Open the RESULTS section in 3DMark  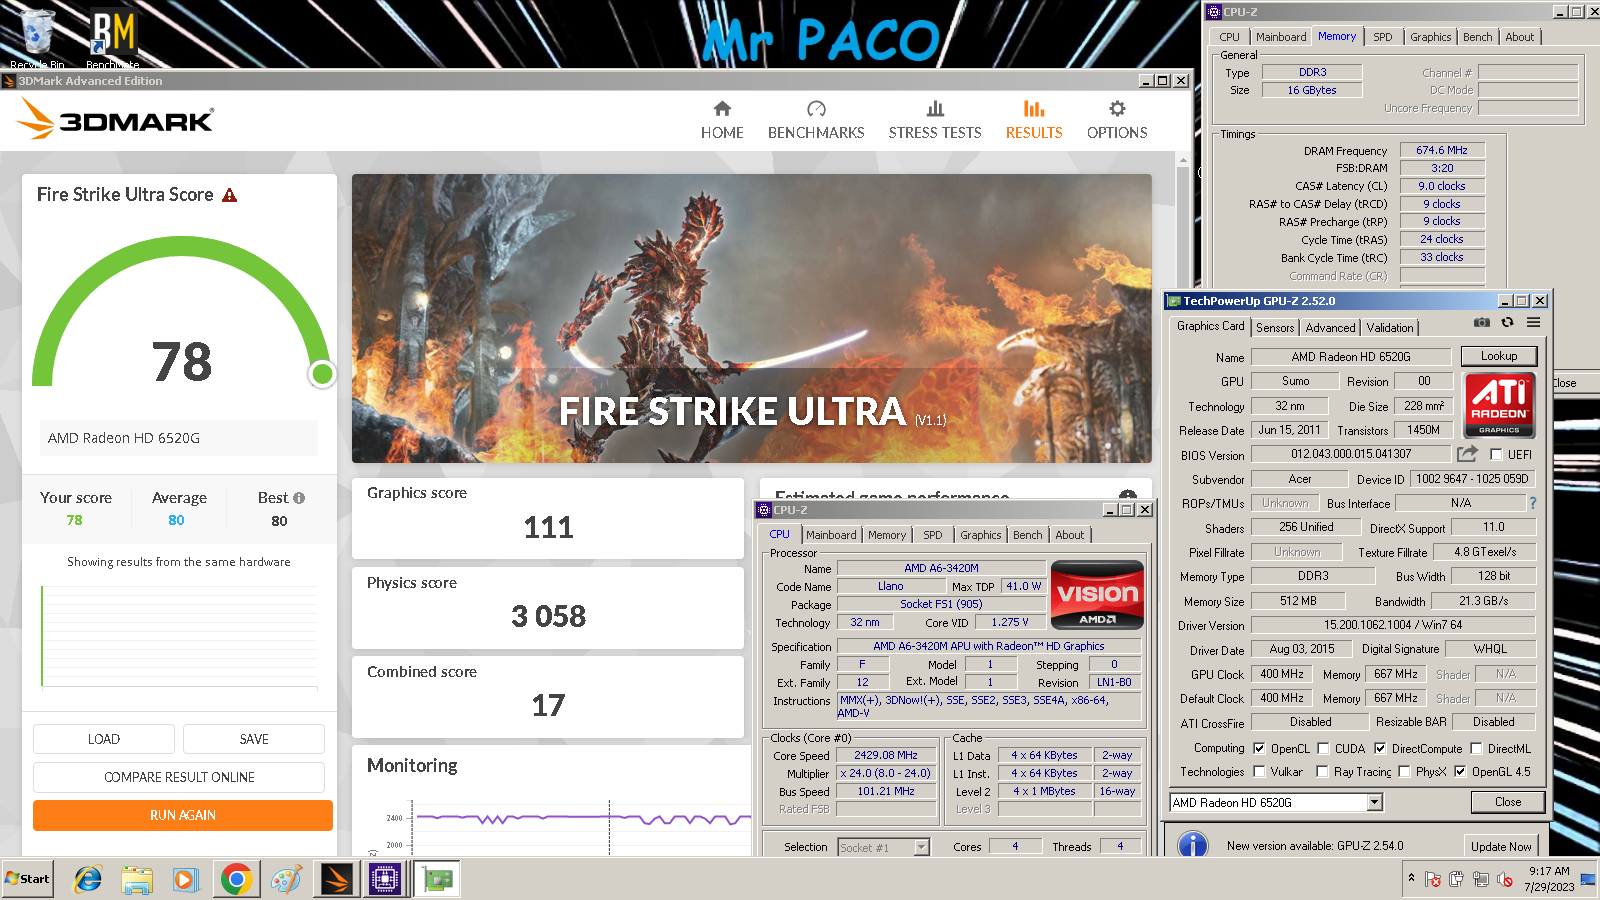click(1034, 120)
